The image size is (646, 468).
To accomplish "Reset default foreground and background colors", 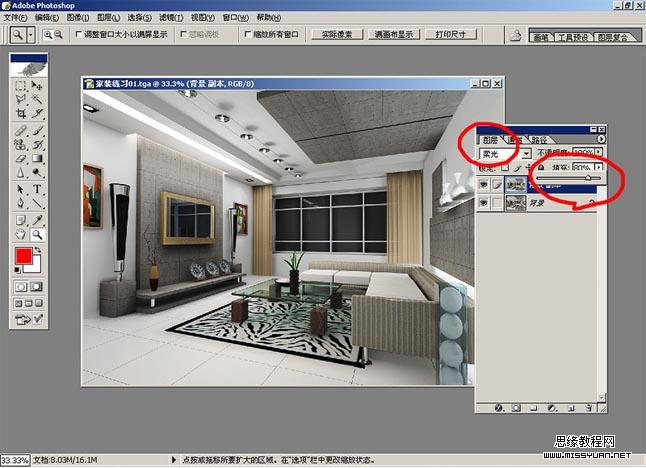I will click(17, 270).
